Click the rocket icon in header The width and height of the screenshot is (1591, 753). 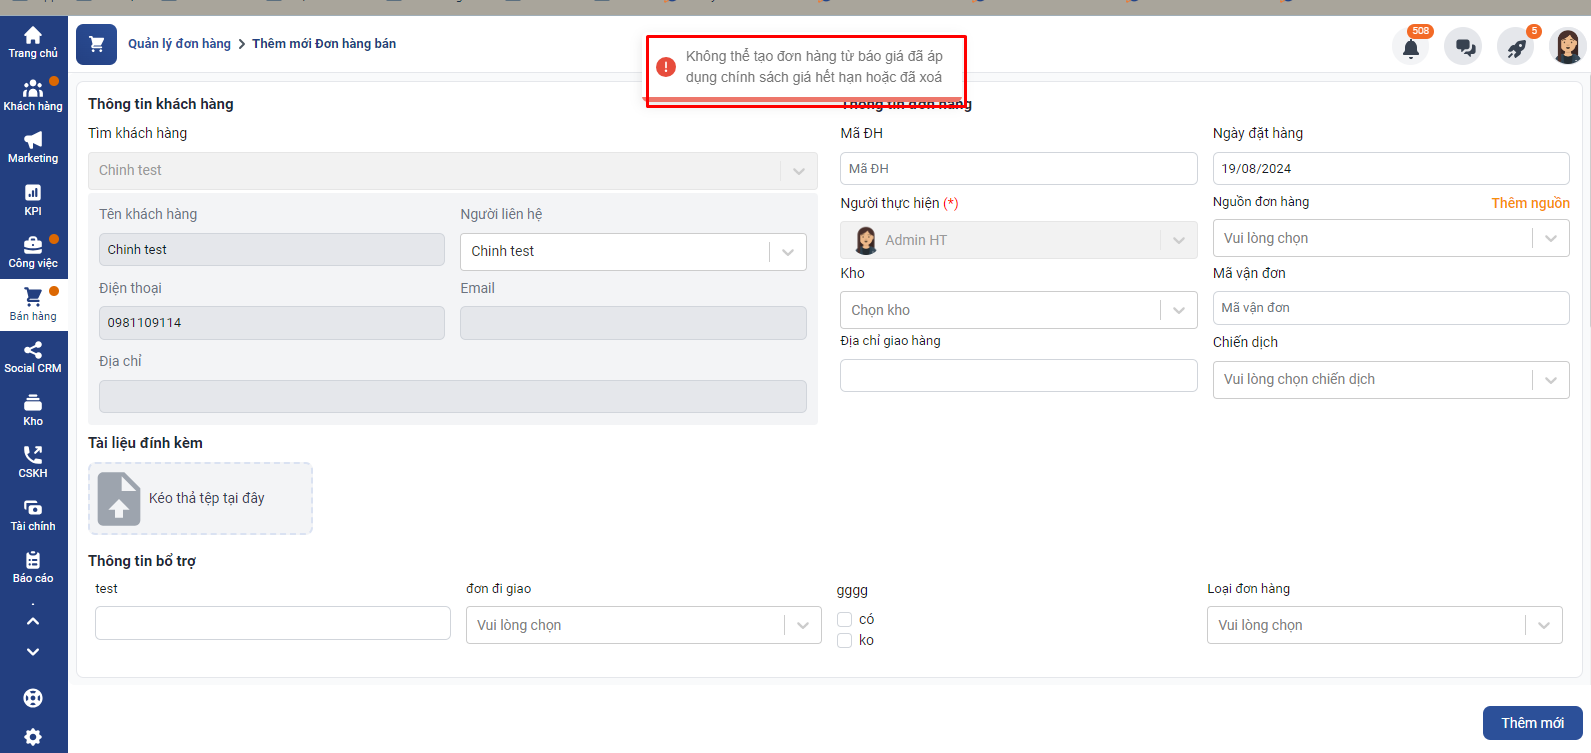pos(1517,47)
